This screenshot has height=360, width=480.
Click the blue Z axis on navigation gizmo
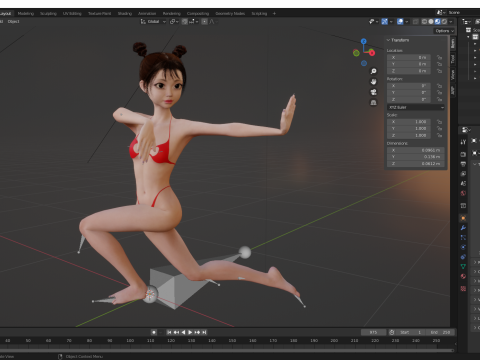coord(364,41)
